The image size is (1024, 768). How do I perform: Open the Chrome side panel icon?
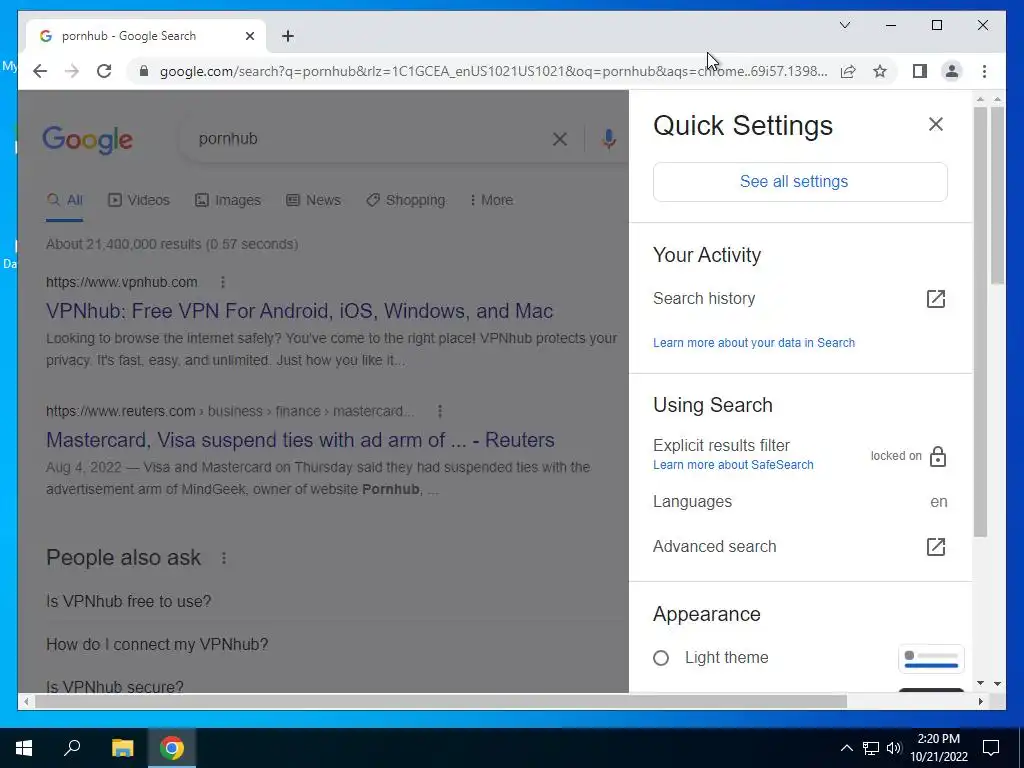920,71
